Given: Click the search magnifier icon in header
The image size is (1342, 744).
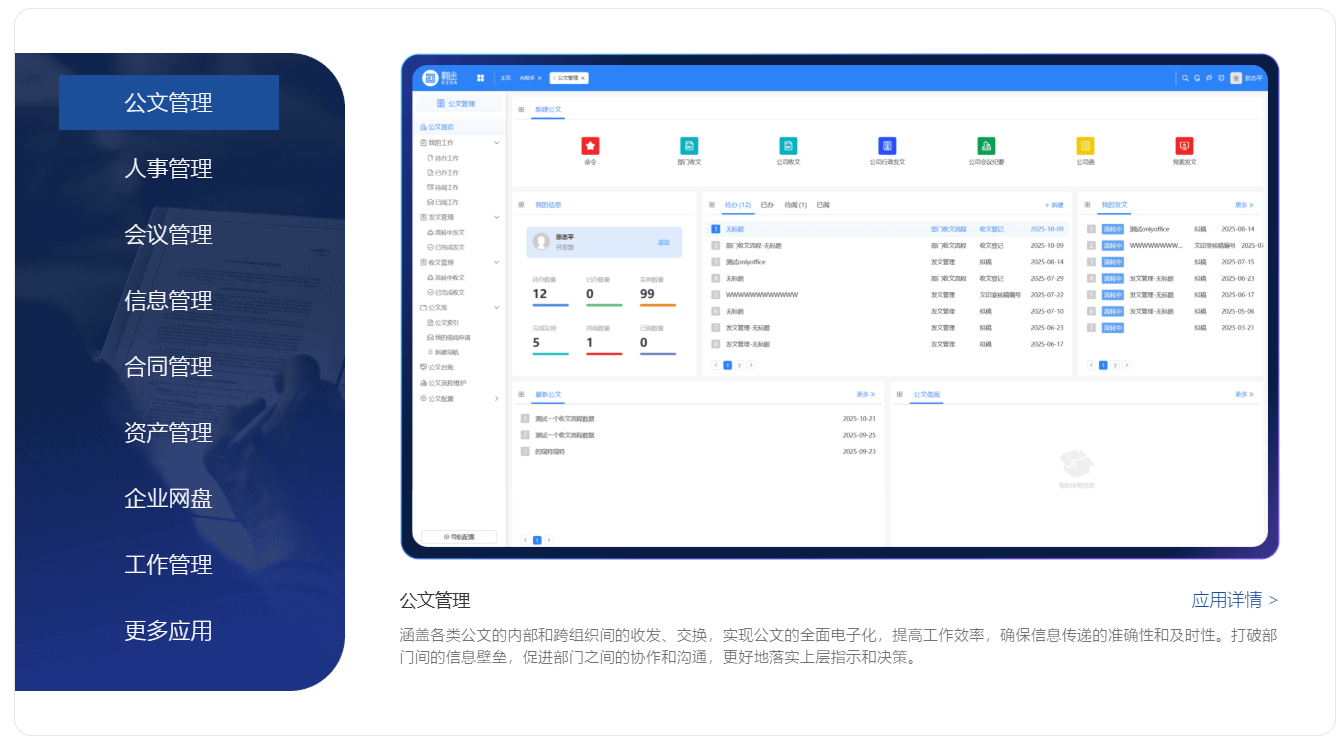Looking at the screenshot, I should (x=1185, y=77).
